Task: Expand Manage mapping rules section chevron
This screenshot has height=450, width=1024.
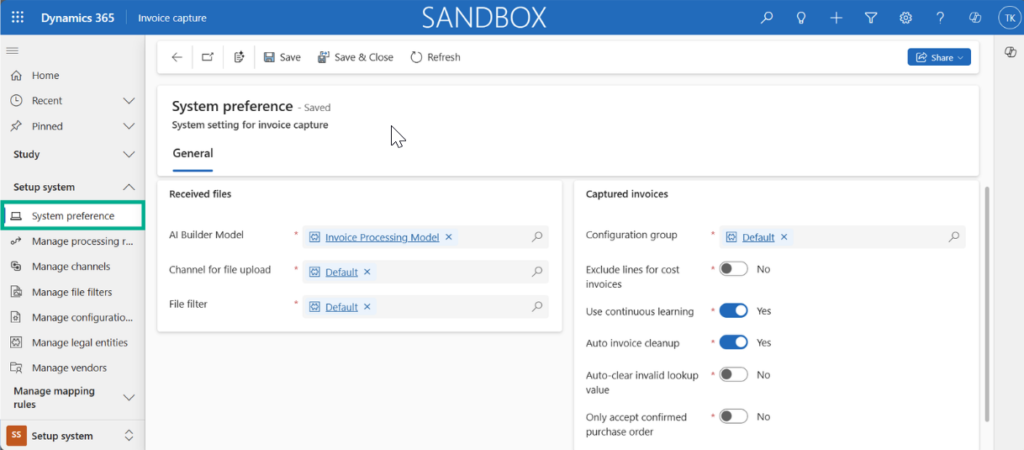Action: click(129, 398)
